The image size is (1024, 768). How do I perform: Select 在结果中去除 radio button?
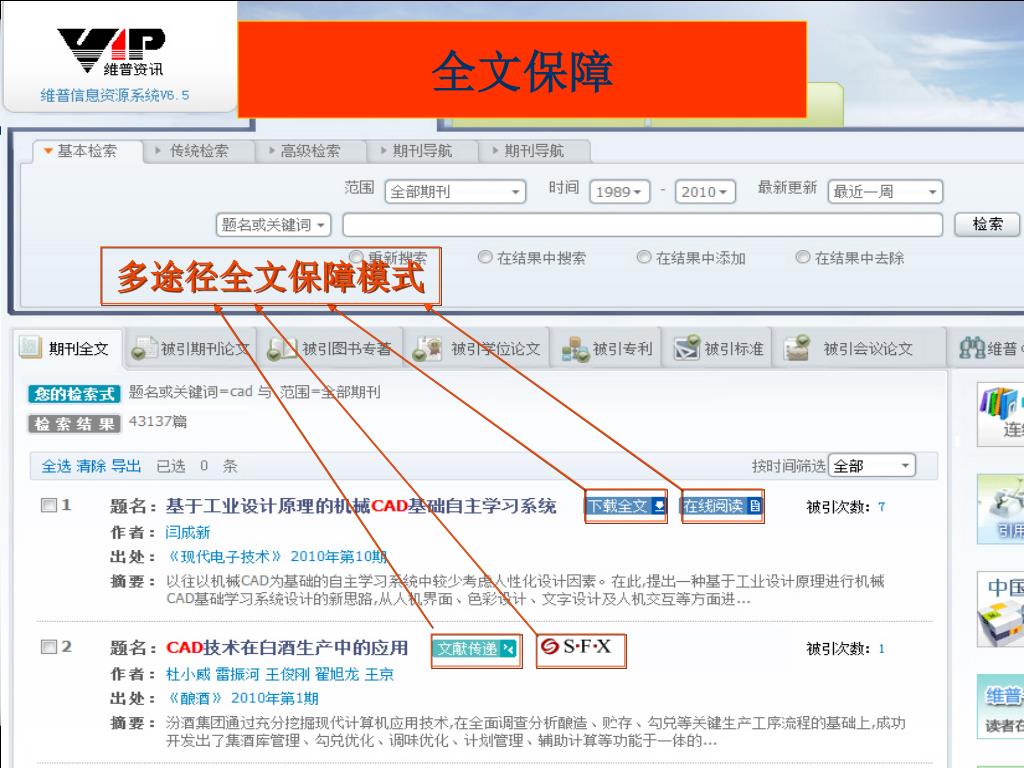click(x=803, y=257)
